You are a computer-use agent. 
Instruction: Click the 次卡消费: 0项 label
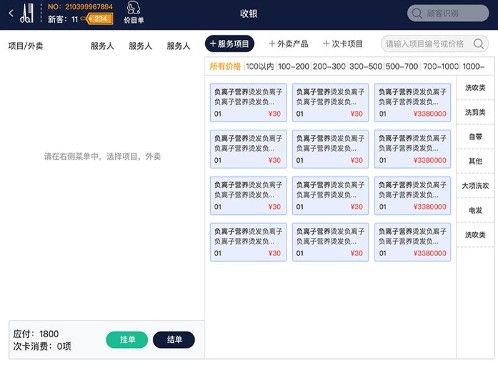[x=42, y=346]
